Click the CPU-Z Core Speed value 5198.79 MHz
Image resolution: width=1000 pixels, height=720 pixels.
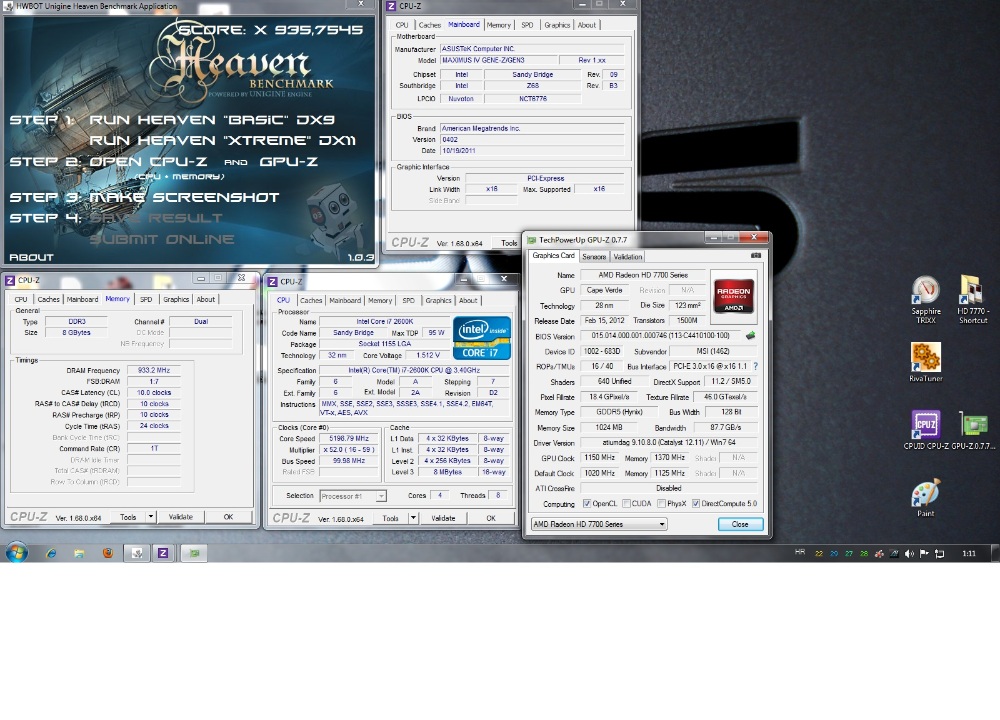pyautogui.click(x=348, y=439)
